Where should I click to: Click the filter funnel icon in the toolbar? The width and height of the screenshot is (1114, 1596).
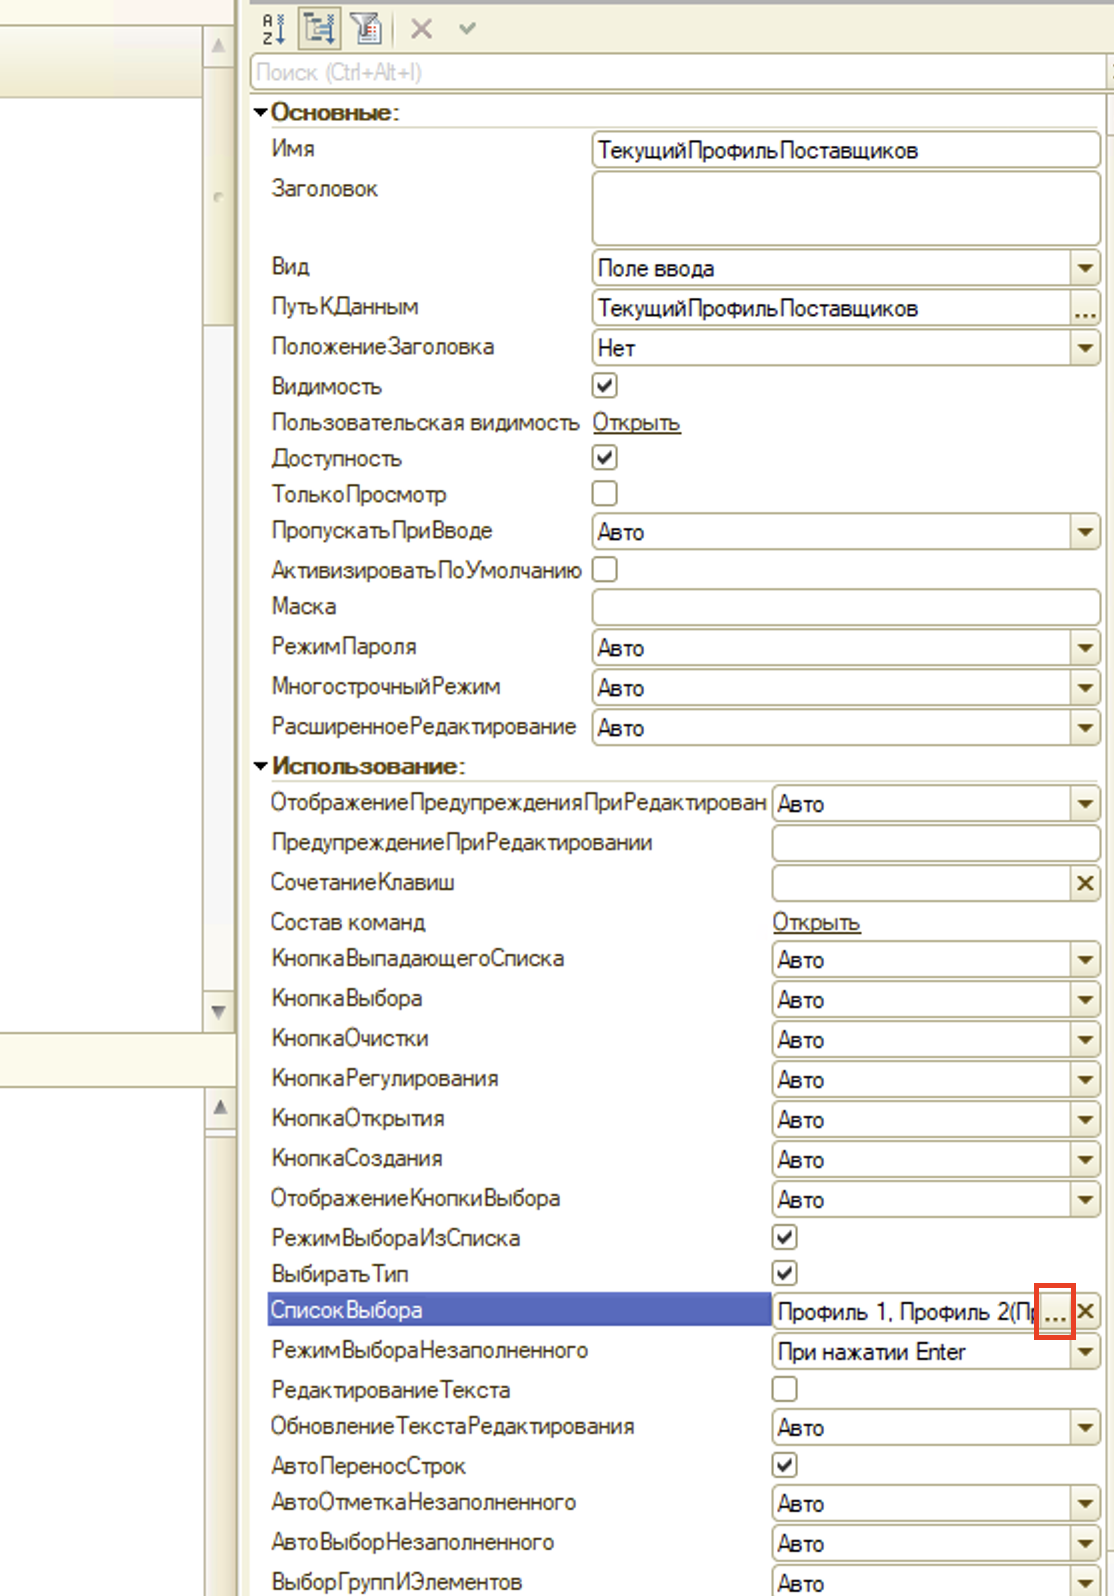click(366, 29)
